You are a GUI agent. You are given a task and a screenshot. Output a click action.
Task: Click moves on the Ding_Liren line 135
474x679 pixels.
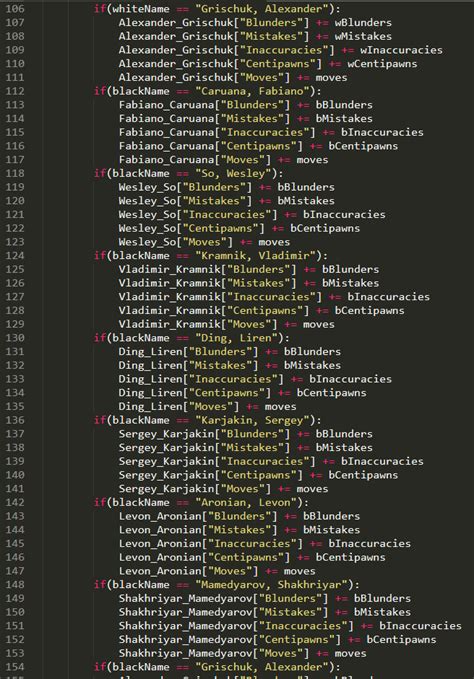pyautogui.click(x=281, y=407)
